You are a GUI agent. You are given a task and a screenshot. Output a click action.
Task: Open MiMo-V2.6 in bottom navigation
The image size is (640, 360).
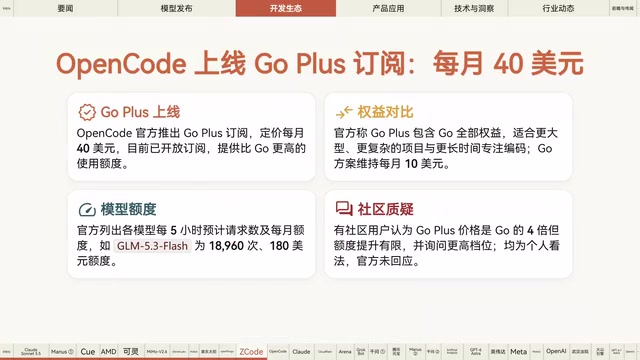157,351
